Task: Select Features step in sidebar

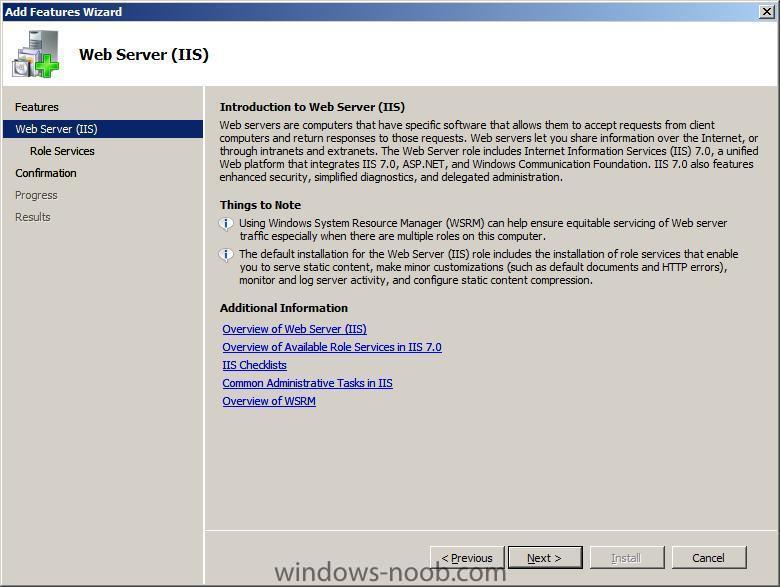Action: [x=37, y=107]
